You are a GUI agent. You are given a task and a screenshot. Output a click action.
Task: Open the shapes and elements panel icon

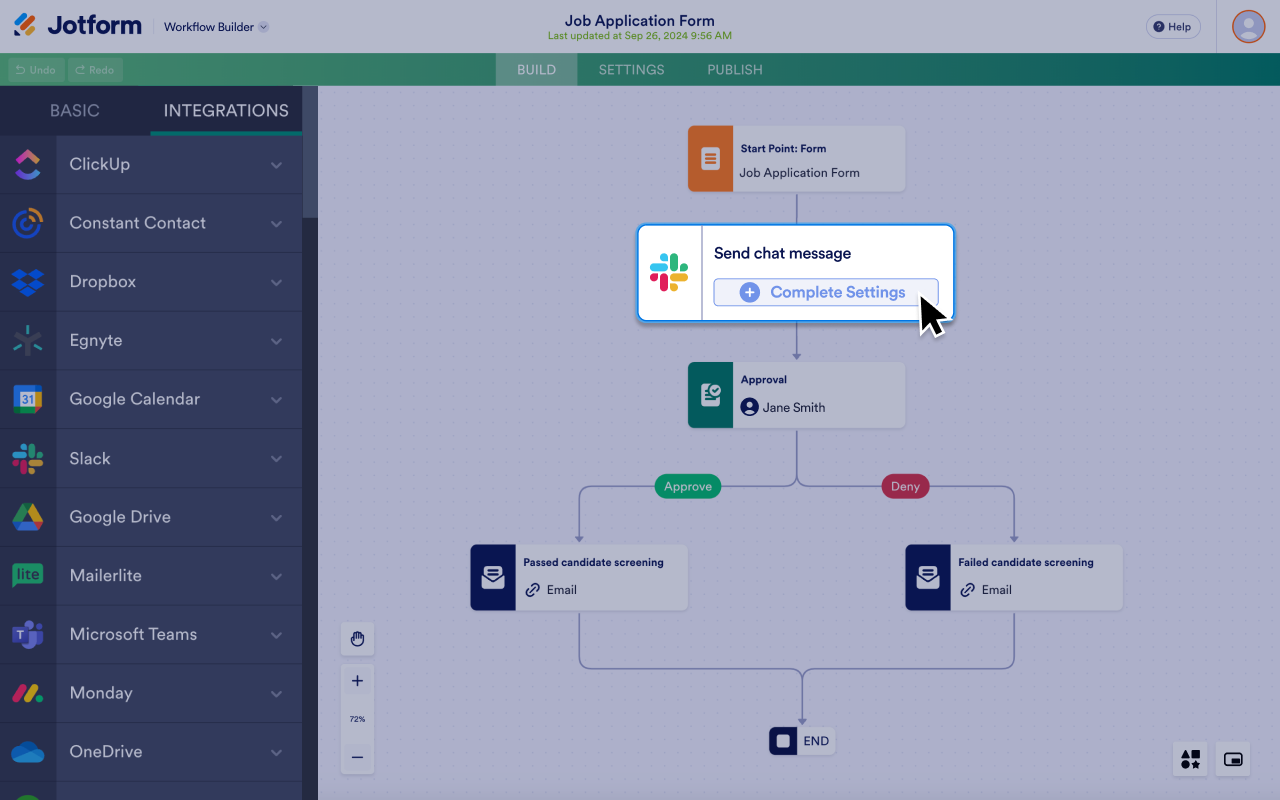point(1190,759)
